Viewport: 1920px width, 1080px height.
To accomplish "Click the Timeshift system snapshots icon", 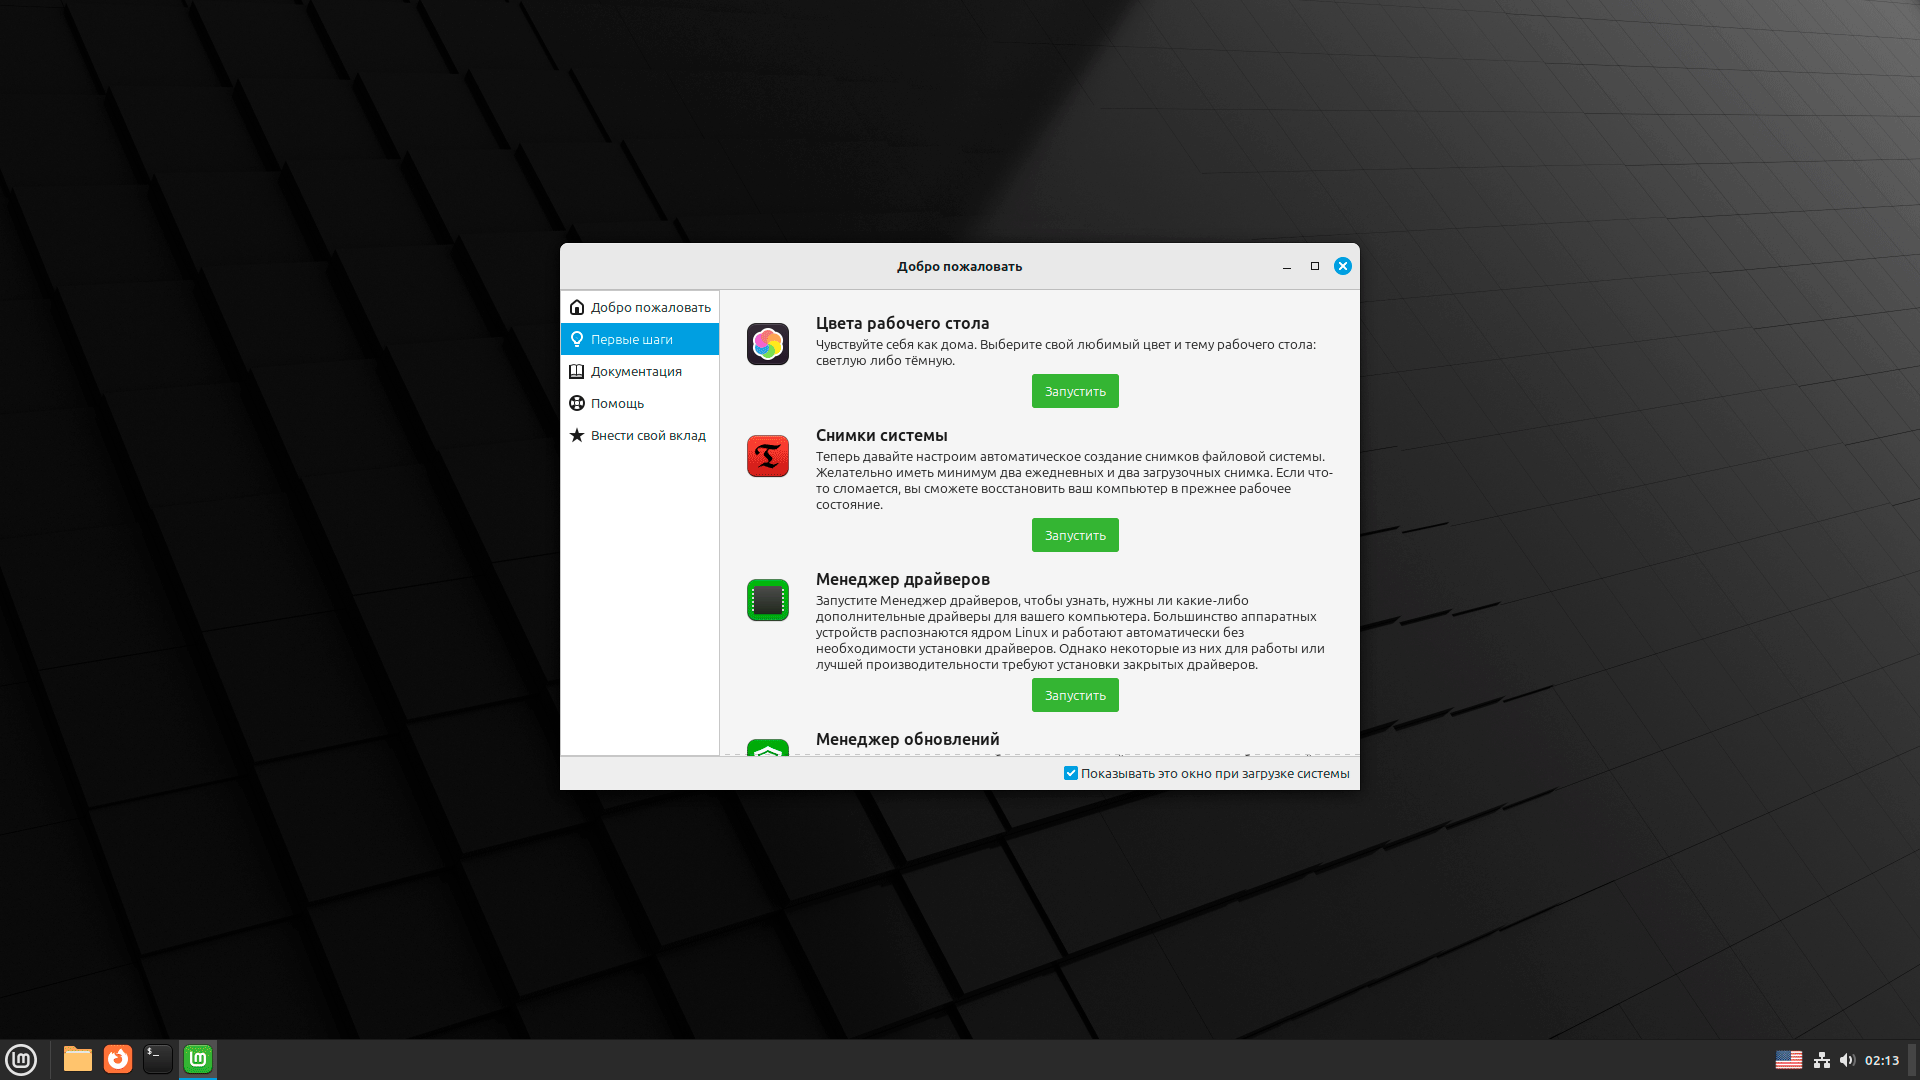I will (x=768, y=456).
